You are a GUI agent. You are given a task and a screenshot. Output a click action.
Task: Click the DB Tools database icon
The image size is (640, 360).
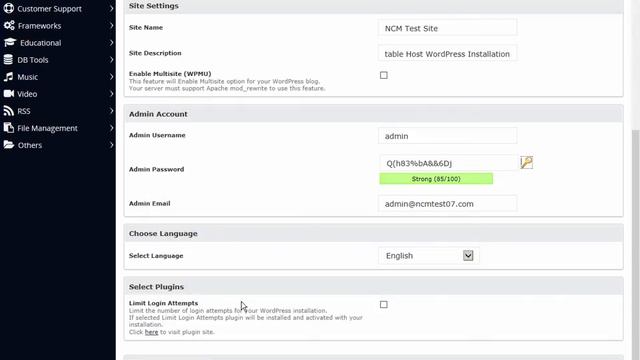pos(8,60)
